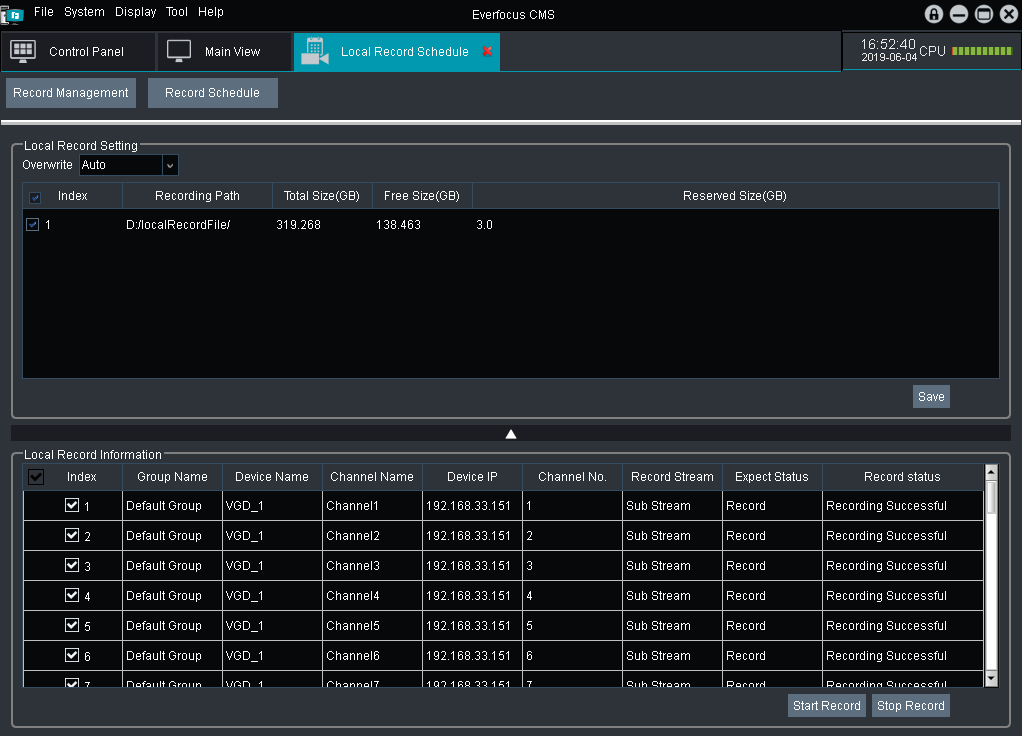Screen dimensions: 1022x736
Task: Close the Local Record Schedule tab
Action: (487, 51)
